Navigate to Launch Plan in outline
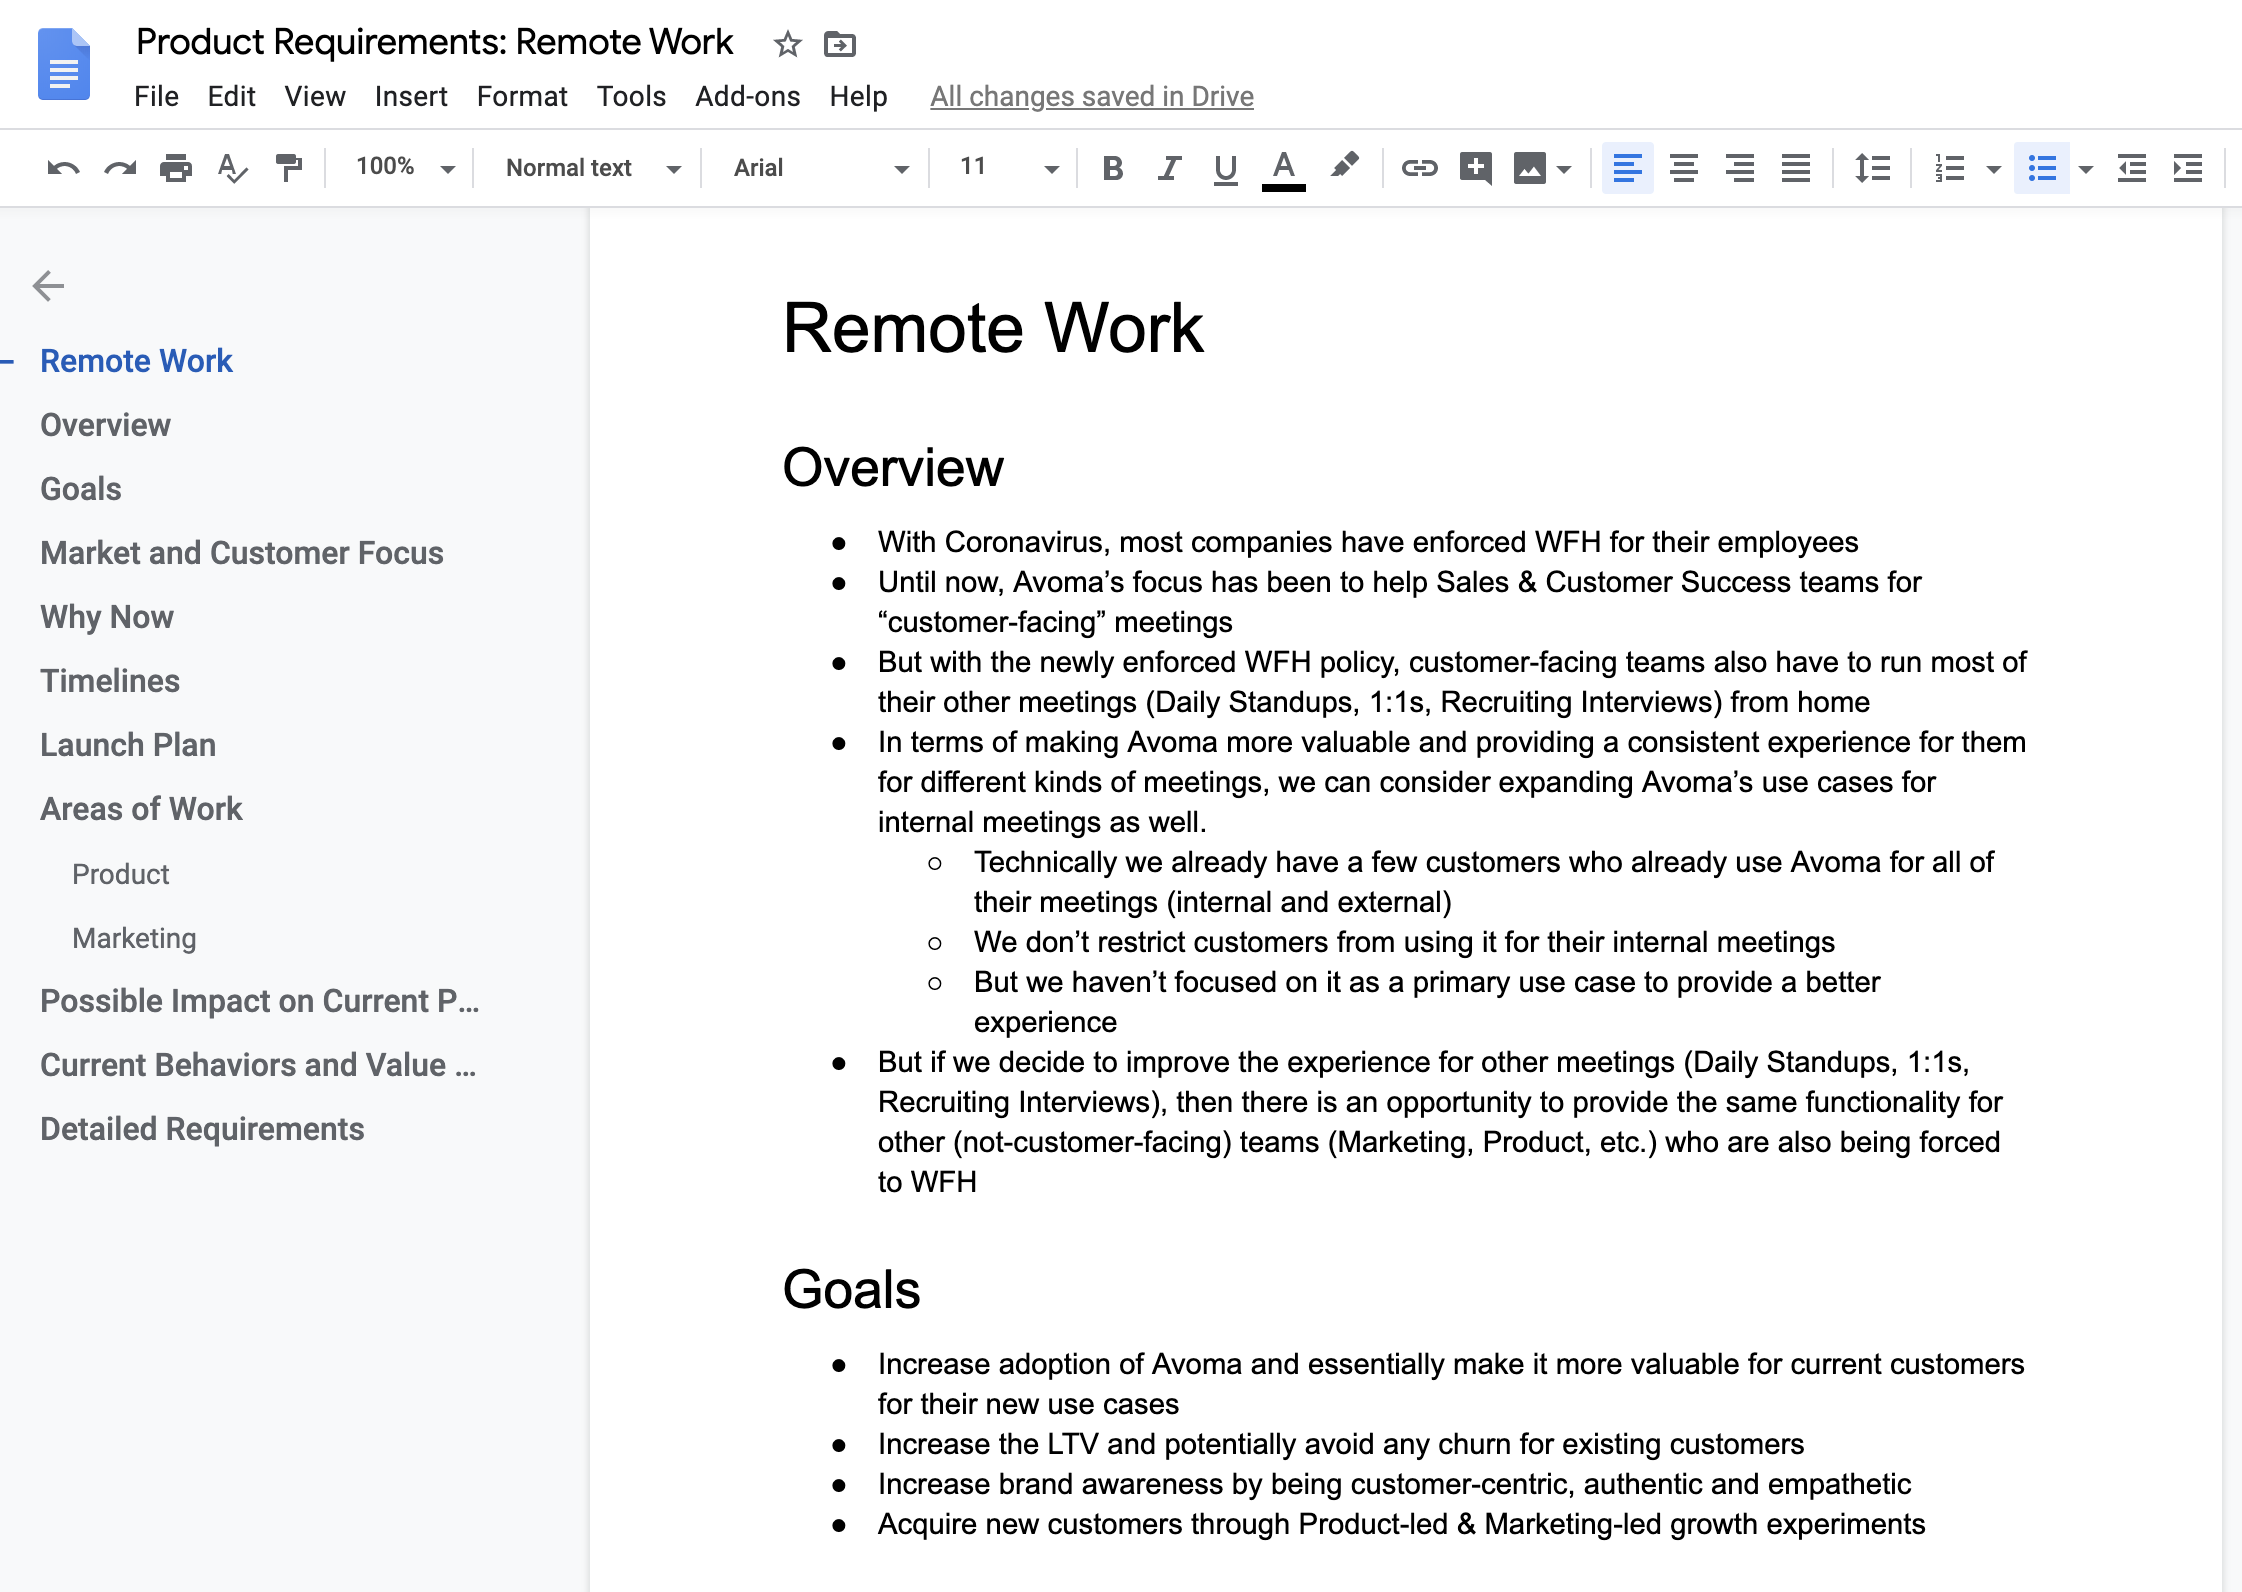Viewport: 2242px width, 1592px height. [x=128, y=745]
